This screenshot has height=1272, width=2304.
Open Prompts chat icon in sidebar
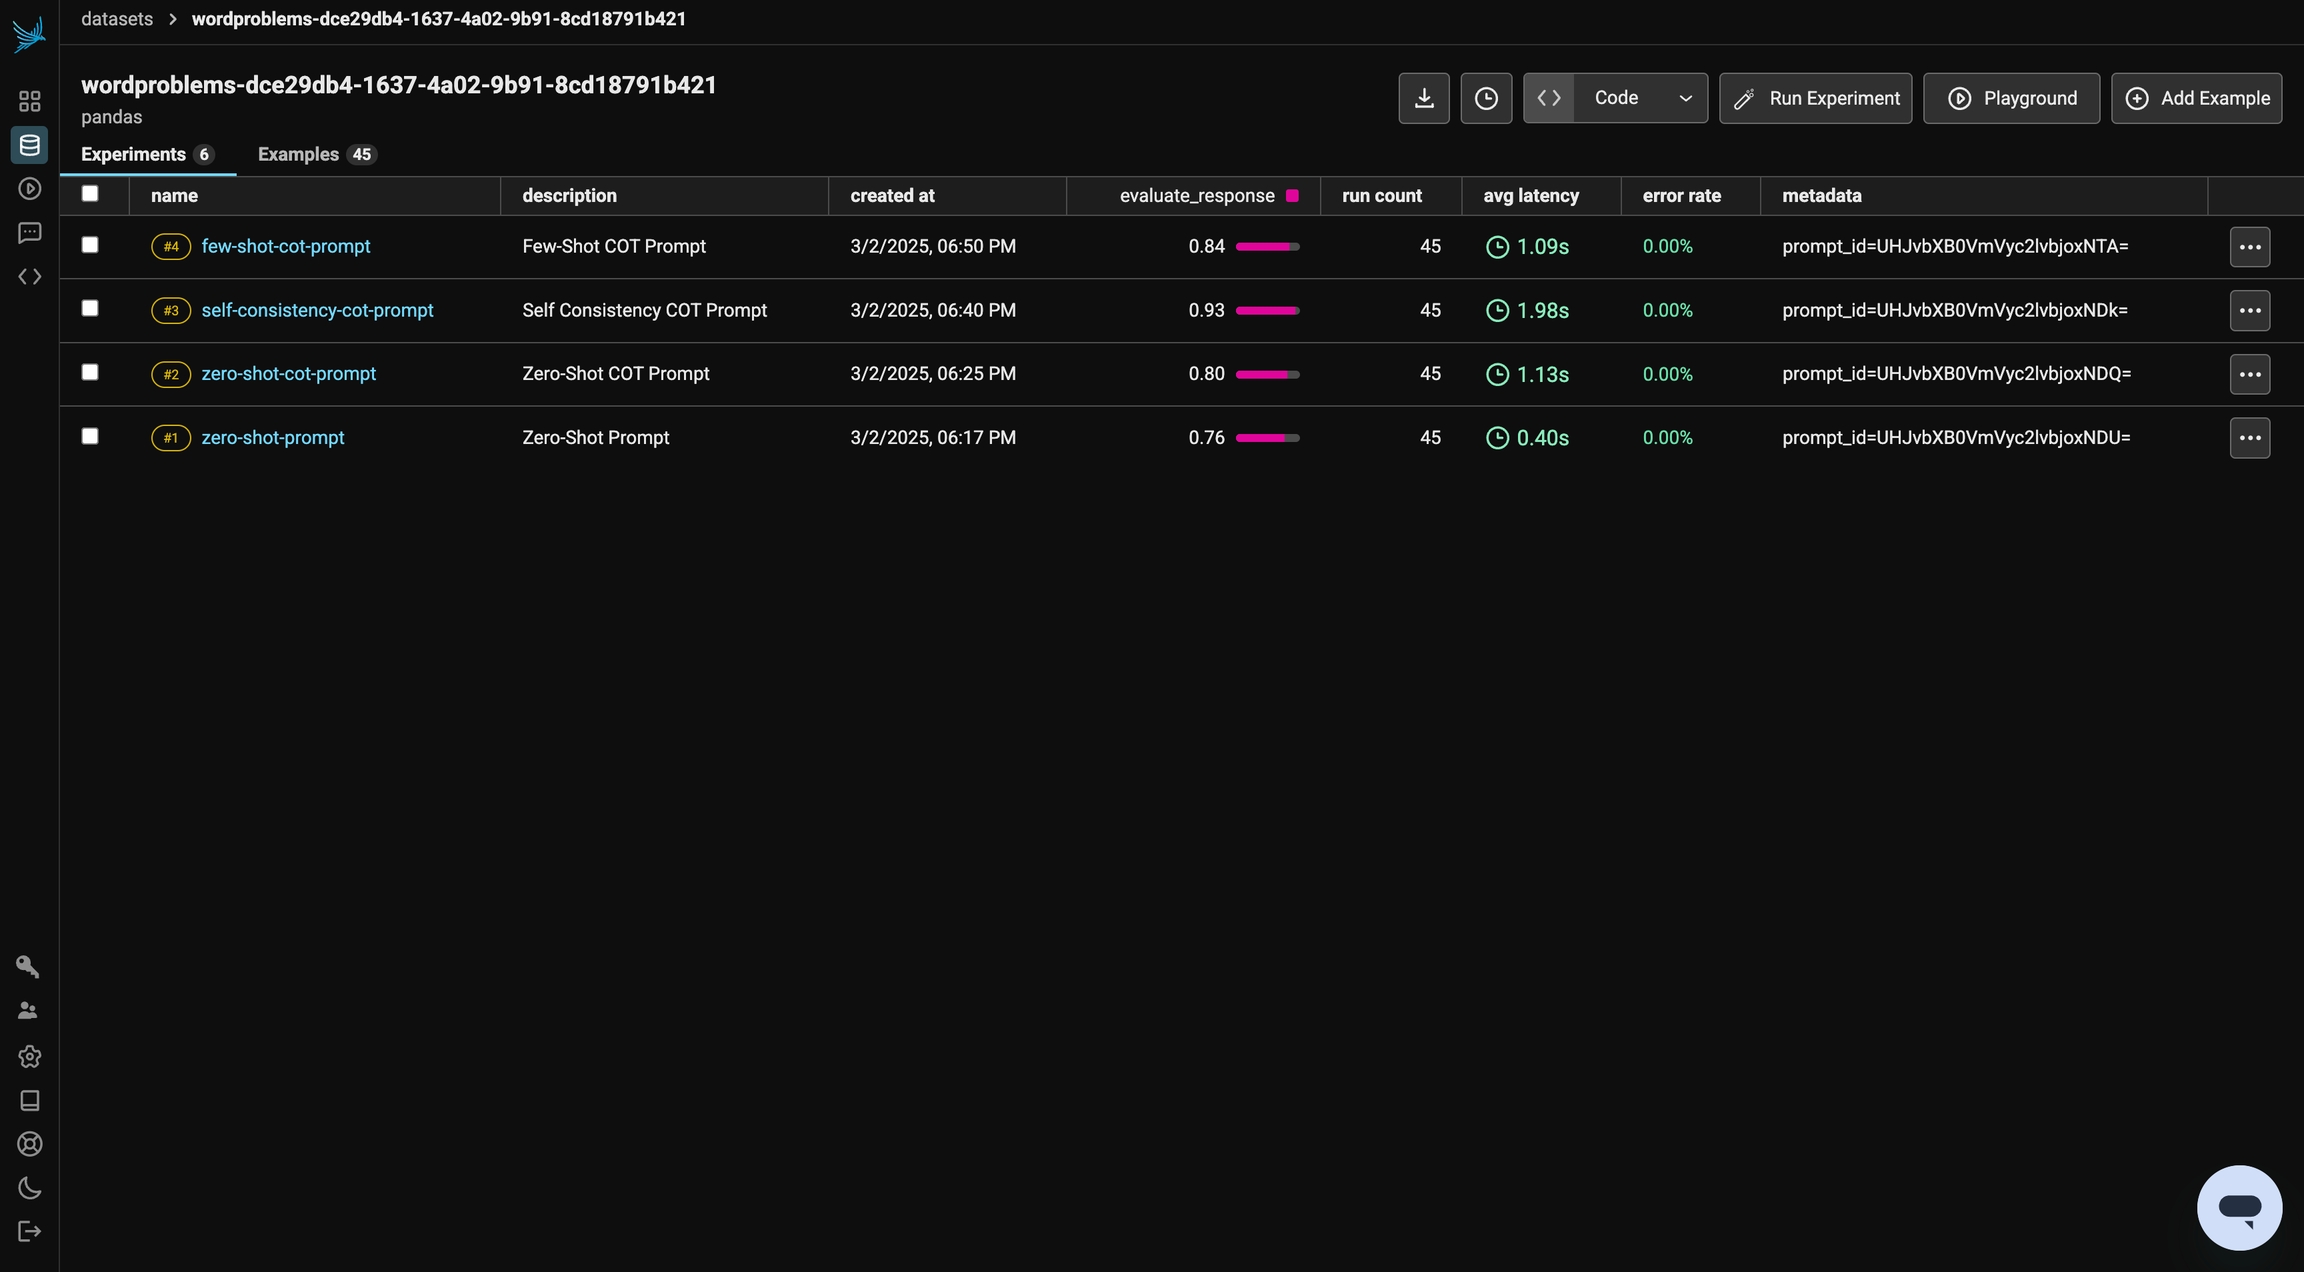click(x=29, y=233)
